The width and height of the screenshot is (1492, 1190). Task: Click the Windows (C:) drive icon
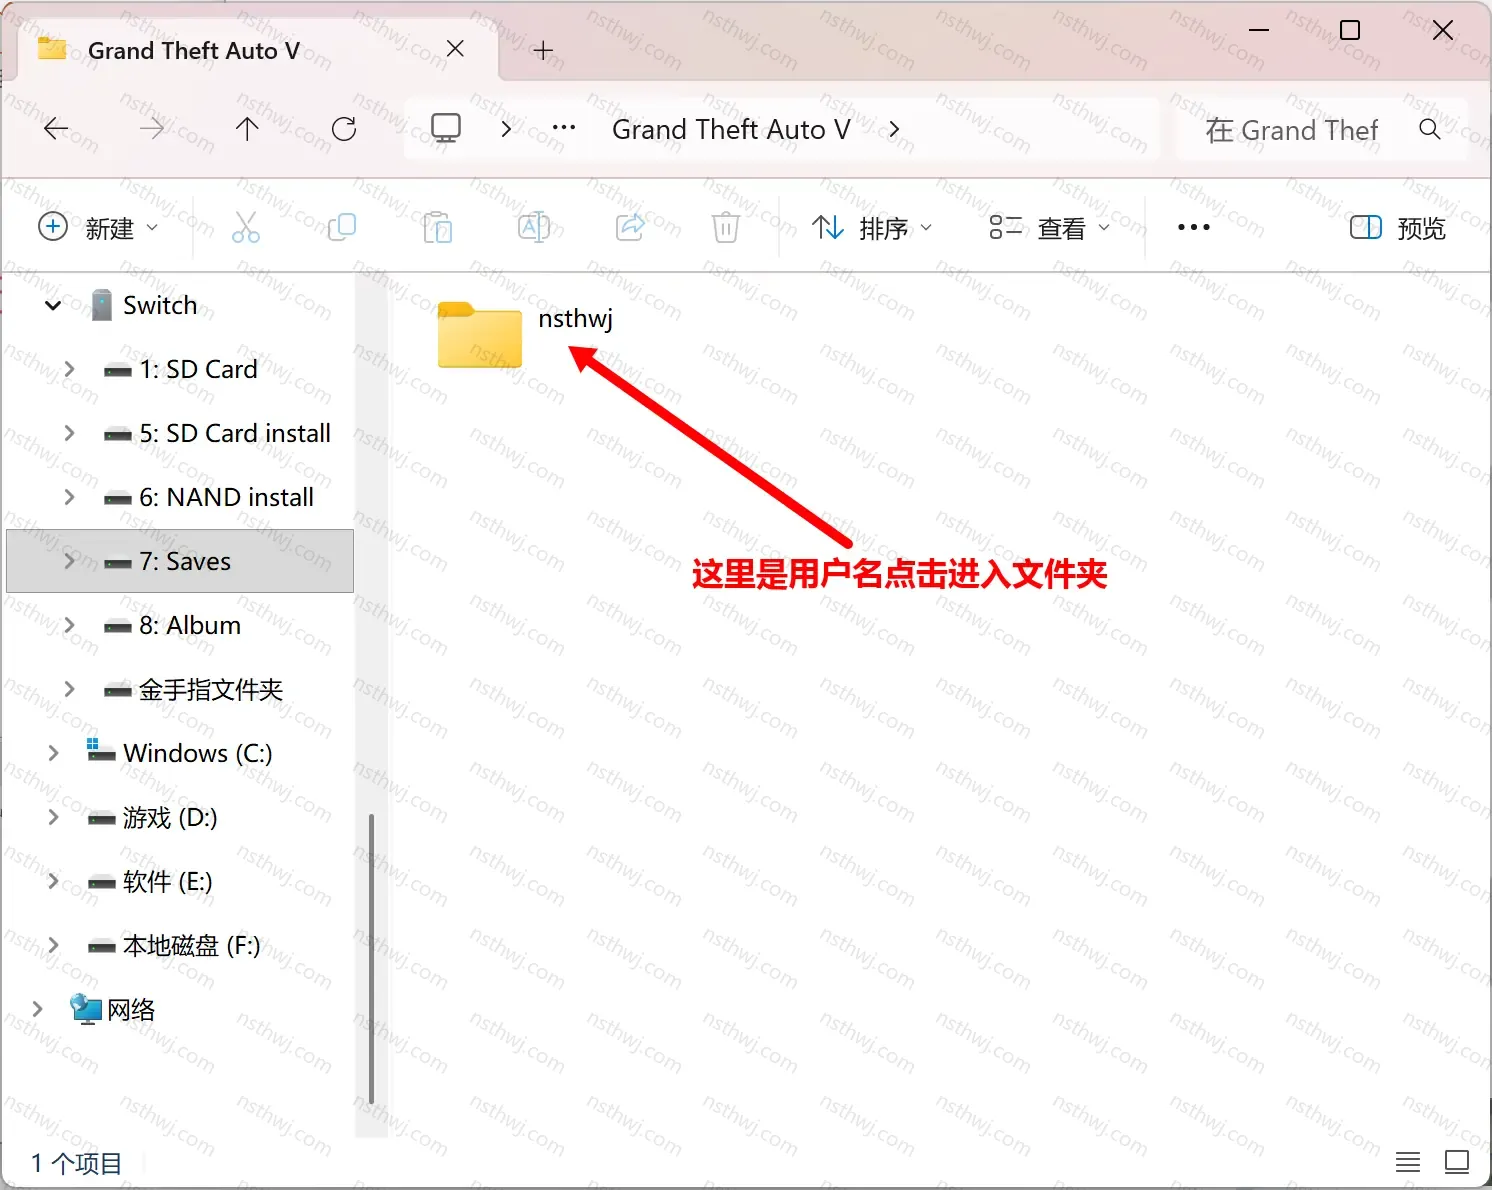101,750
